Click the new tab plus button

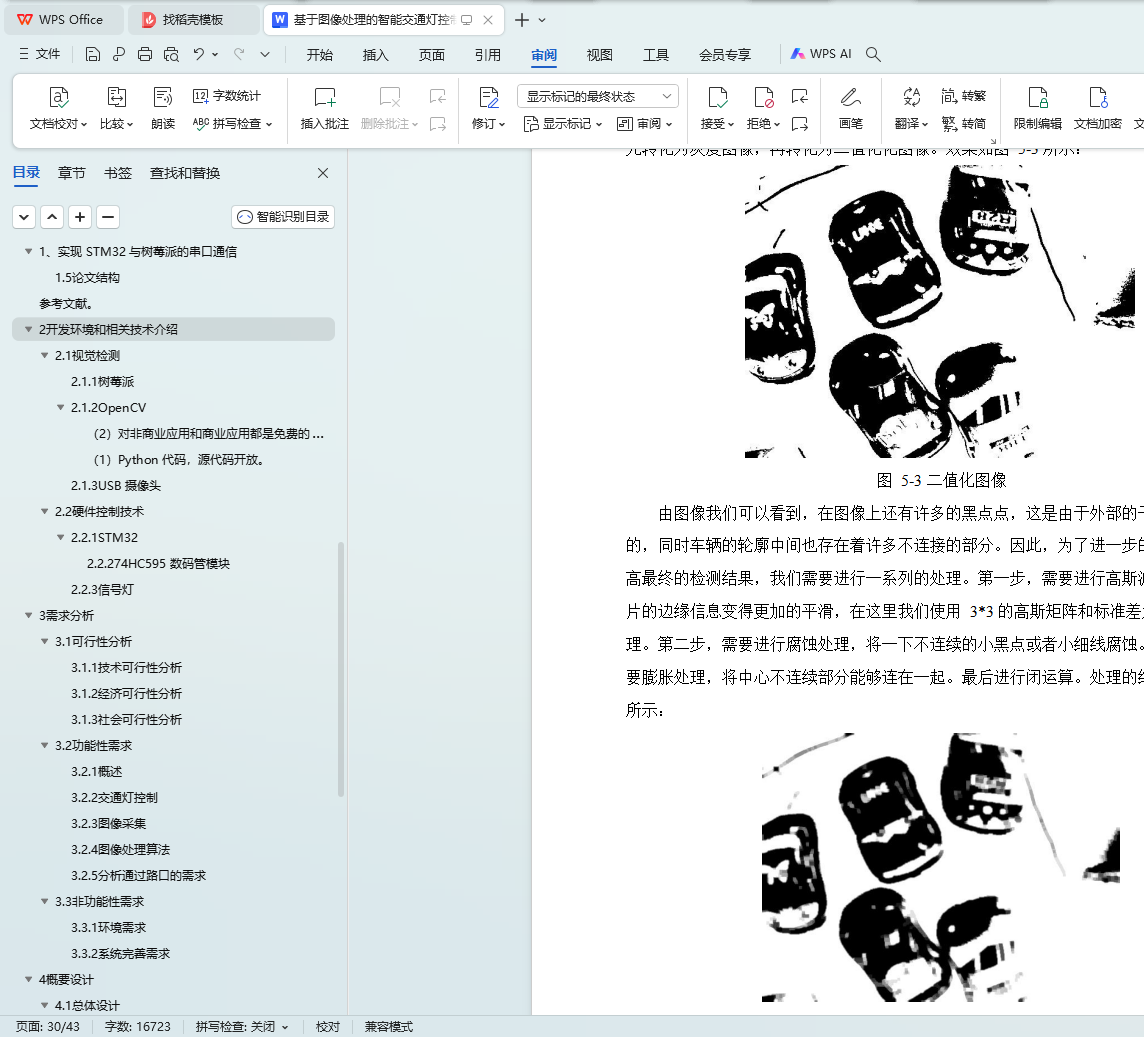522,20
